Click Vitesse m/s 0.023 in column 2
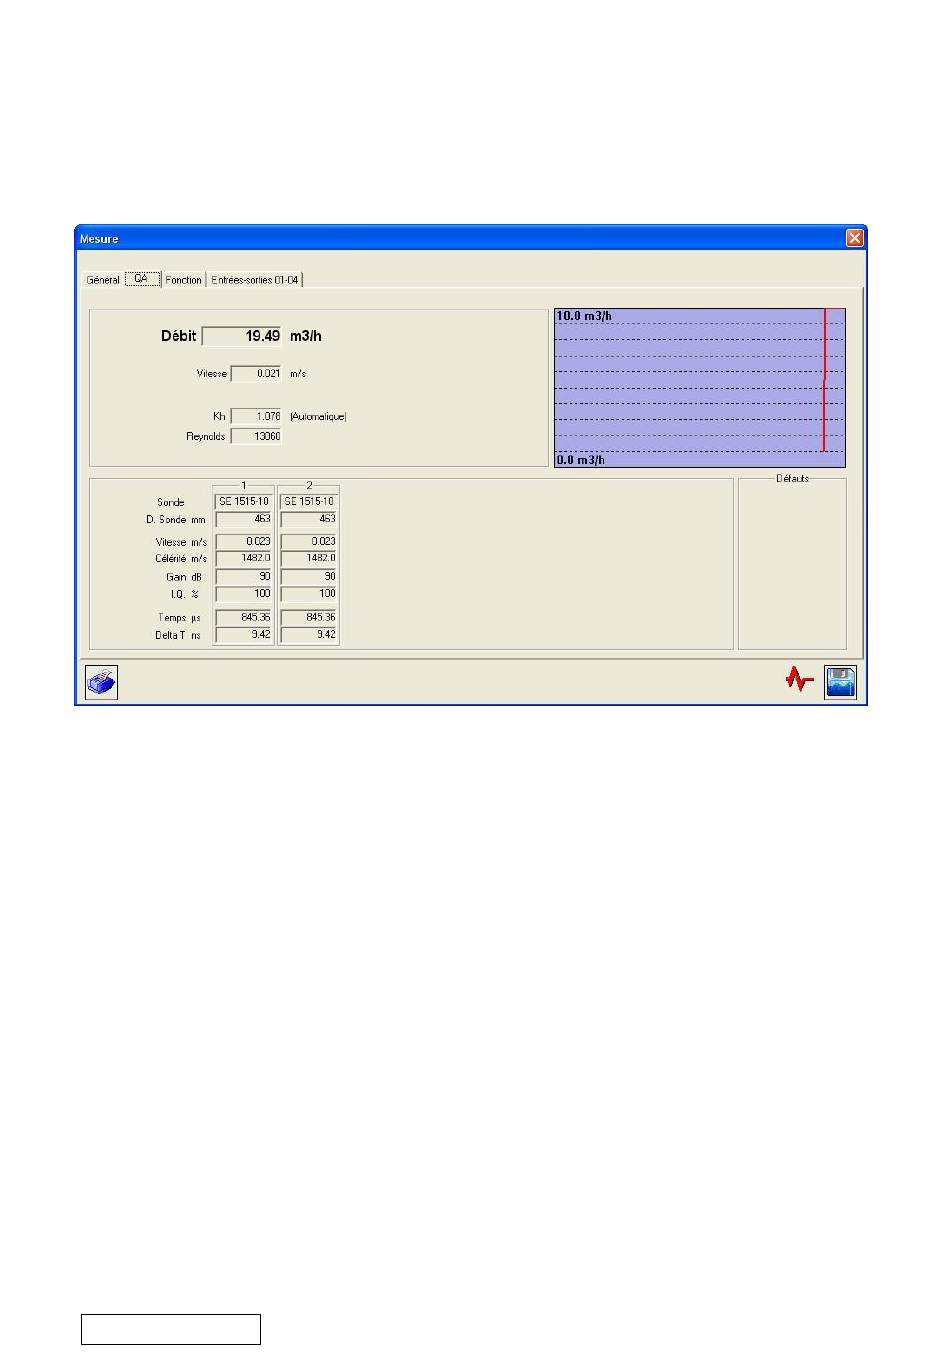This screenshot has height=1359, width=950. (309, 541)
